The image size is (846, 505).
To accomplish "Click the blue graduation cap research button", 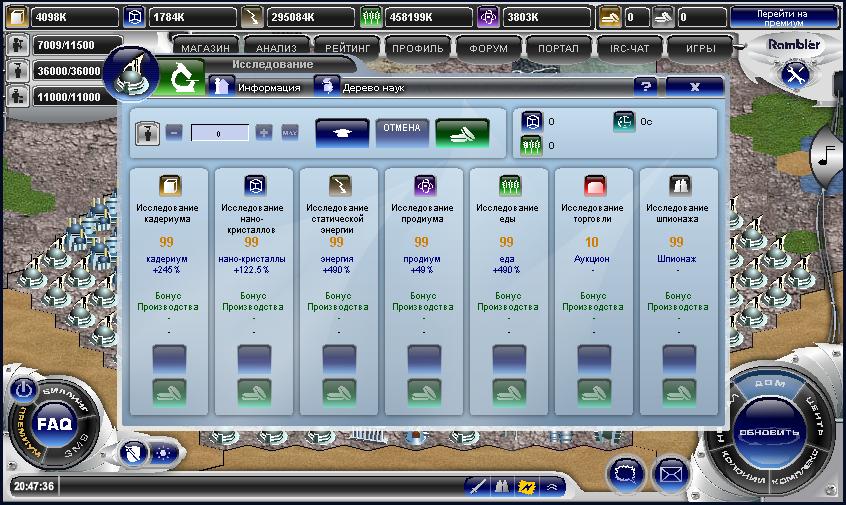I will click(342, 133).
